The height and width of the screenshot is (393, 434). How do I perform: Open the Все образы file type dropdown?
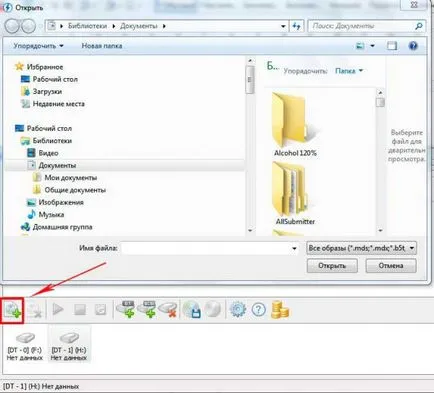click(361, 248)
